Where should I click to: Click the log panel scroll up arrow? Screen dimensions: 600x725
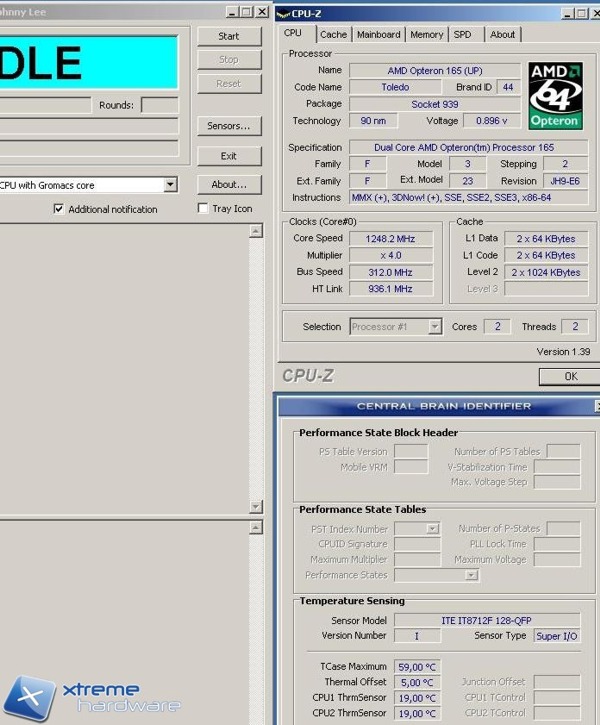tap(256, 231)
